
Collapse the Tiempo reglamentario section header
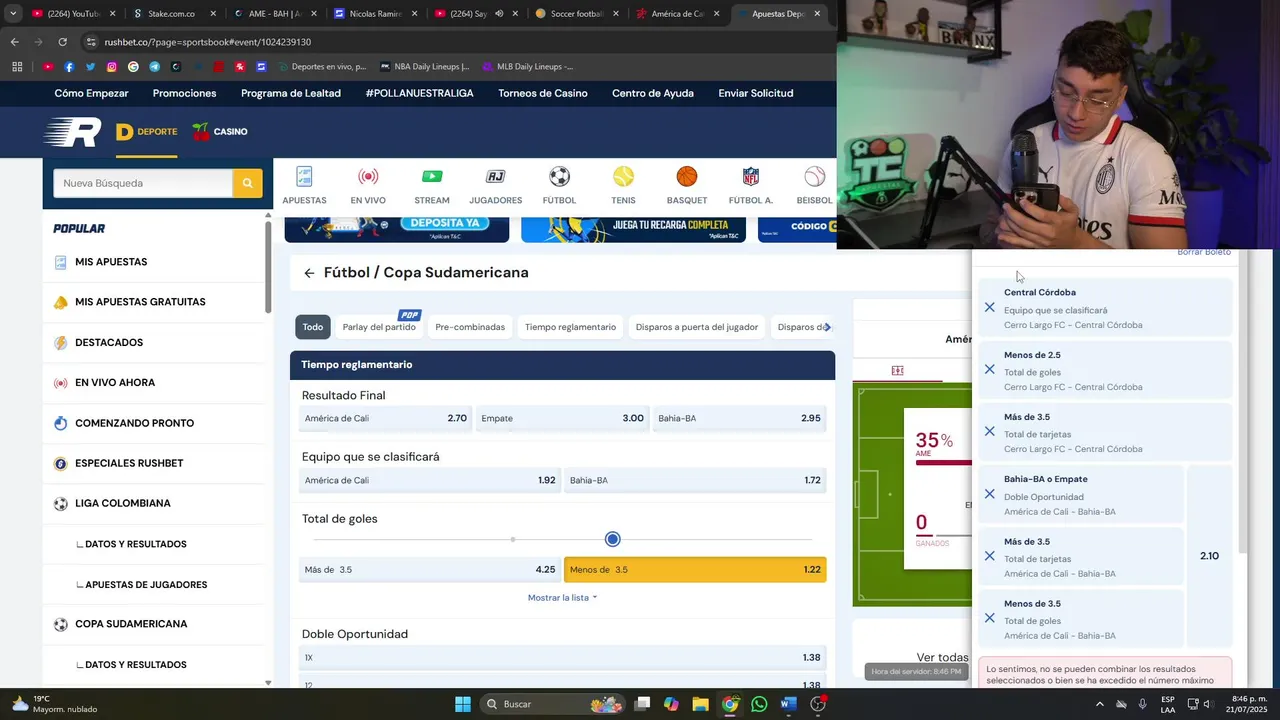point(562,365)
